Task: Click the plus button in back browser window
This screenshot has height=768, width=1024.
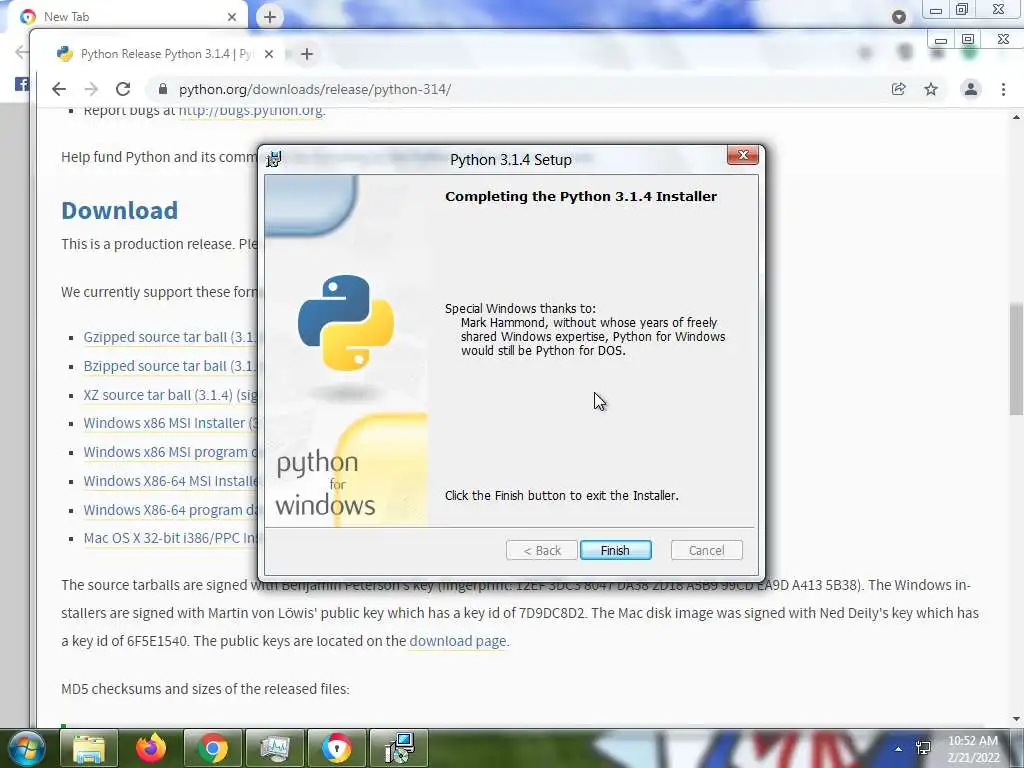Action: pos(270,17)
